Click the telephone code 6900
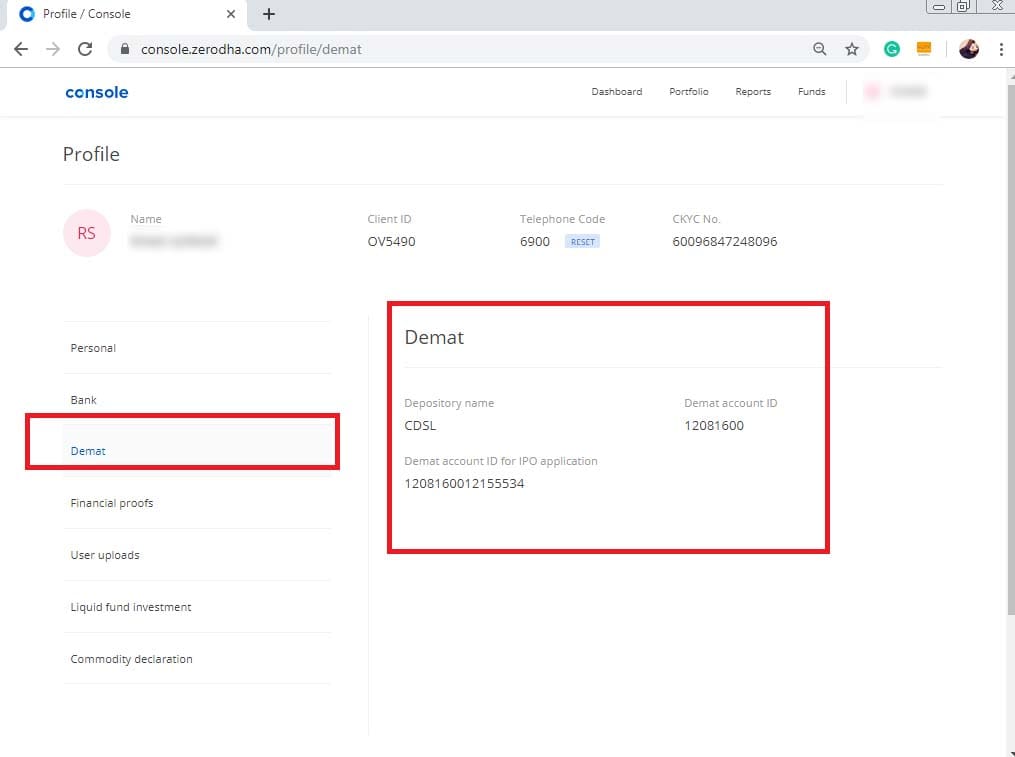Image resolution: width=1015 pixels, height=757 pixels. pyautogui.click(x=535, y=242)
